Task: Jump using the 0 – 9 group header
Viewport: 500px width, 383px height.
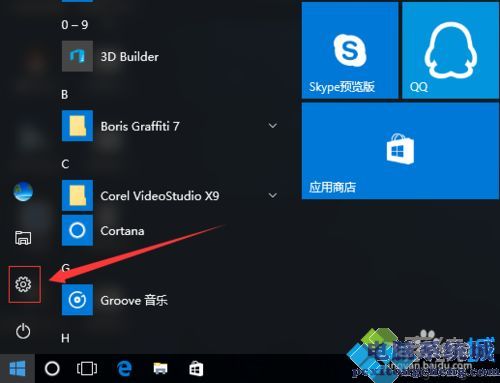Action: [x=75, y=25]
